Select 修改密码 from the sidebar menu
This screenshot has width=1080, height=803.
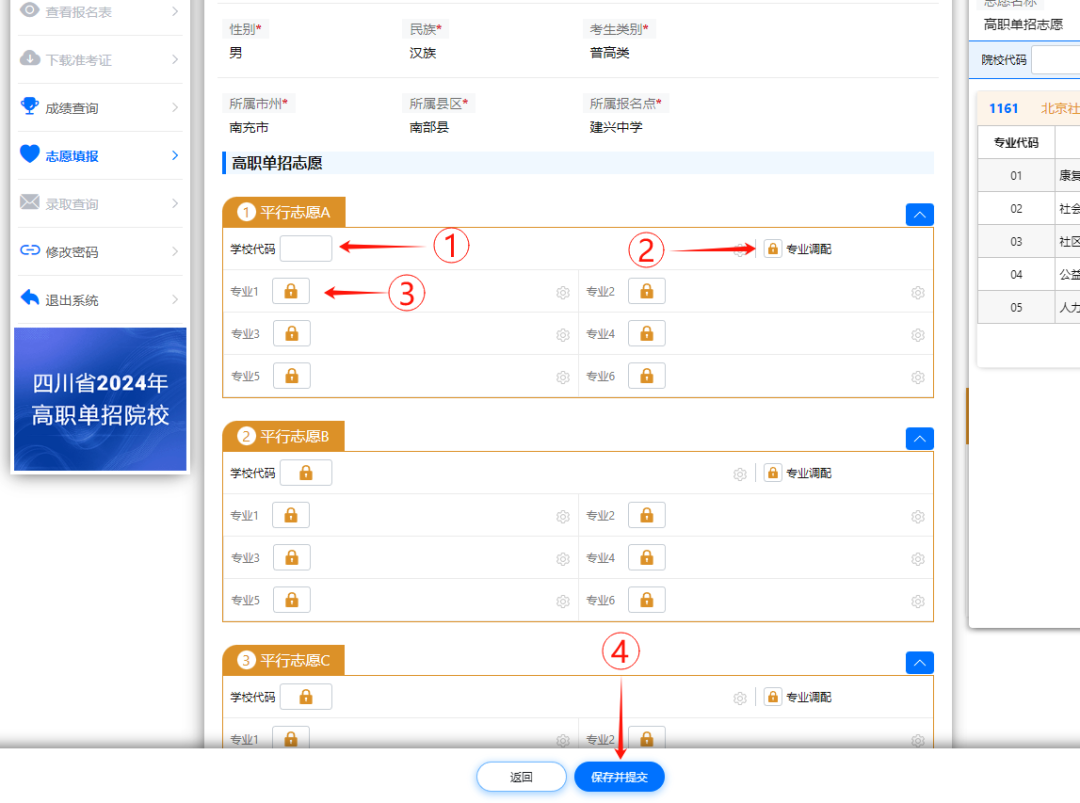click(x=98, y=252)
